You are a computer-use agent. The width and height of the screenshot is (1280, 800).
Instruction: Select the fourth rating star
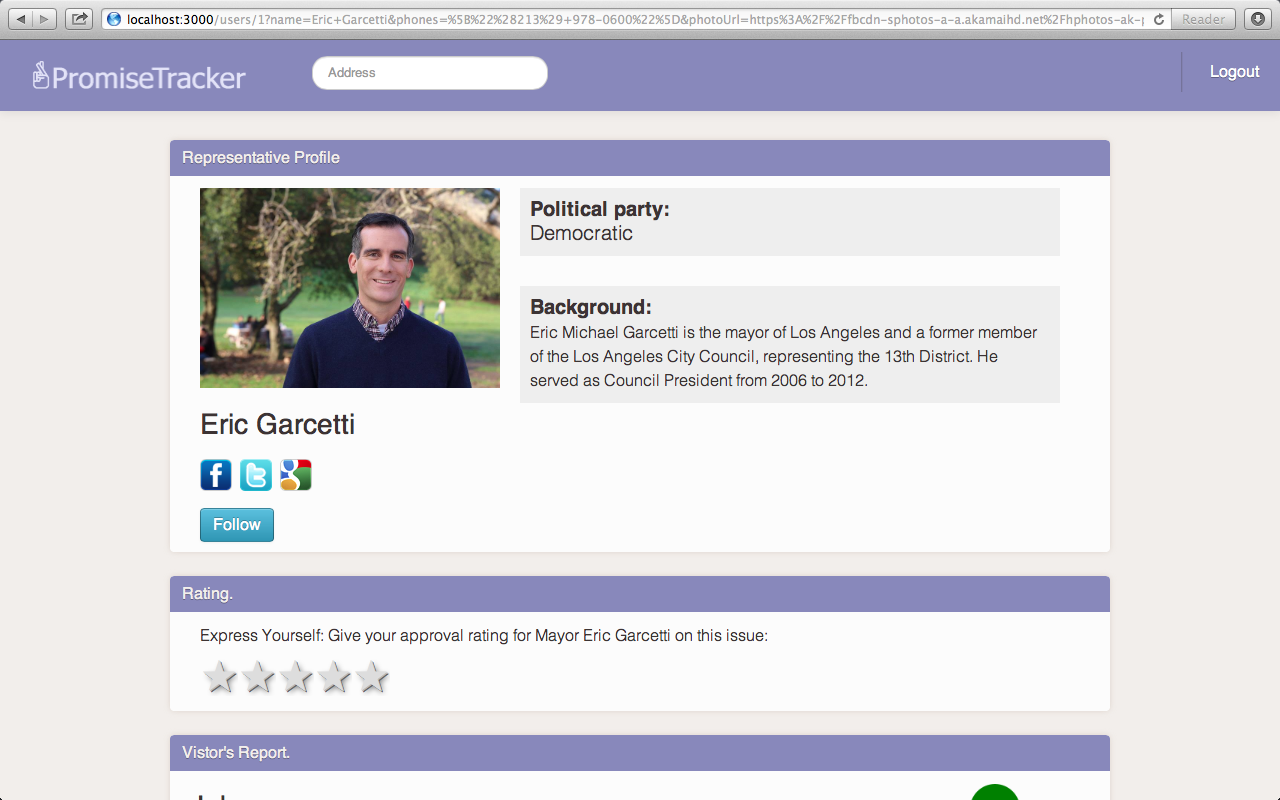click(x=334, y=677)
